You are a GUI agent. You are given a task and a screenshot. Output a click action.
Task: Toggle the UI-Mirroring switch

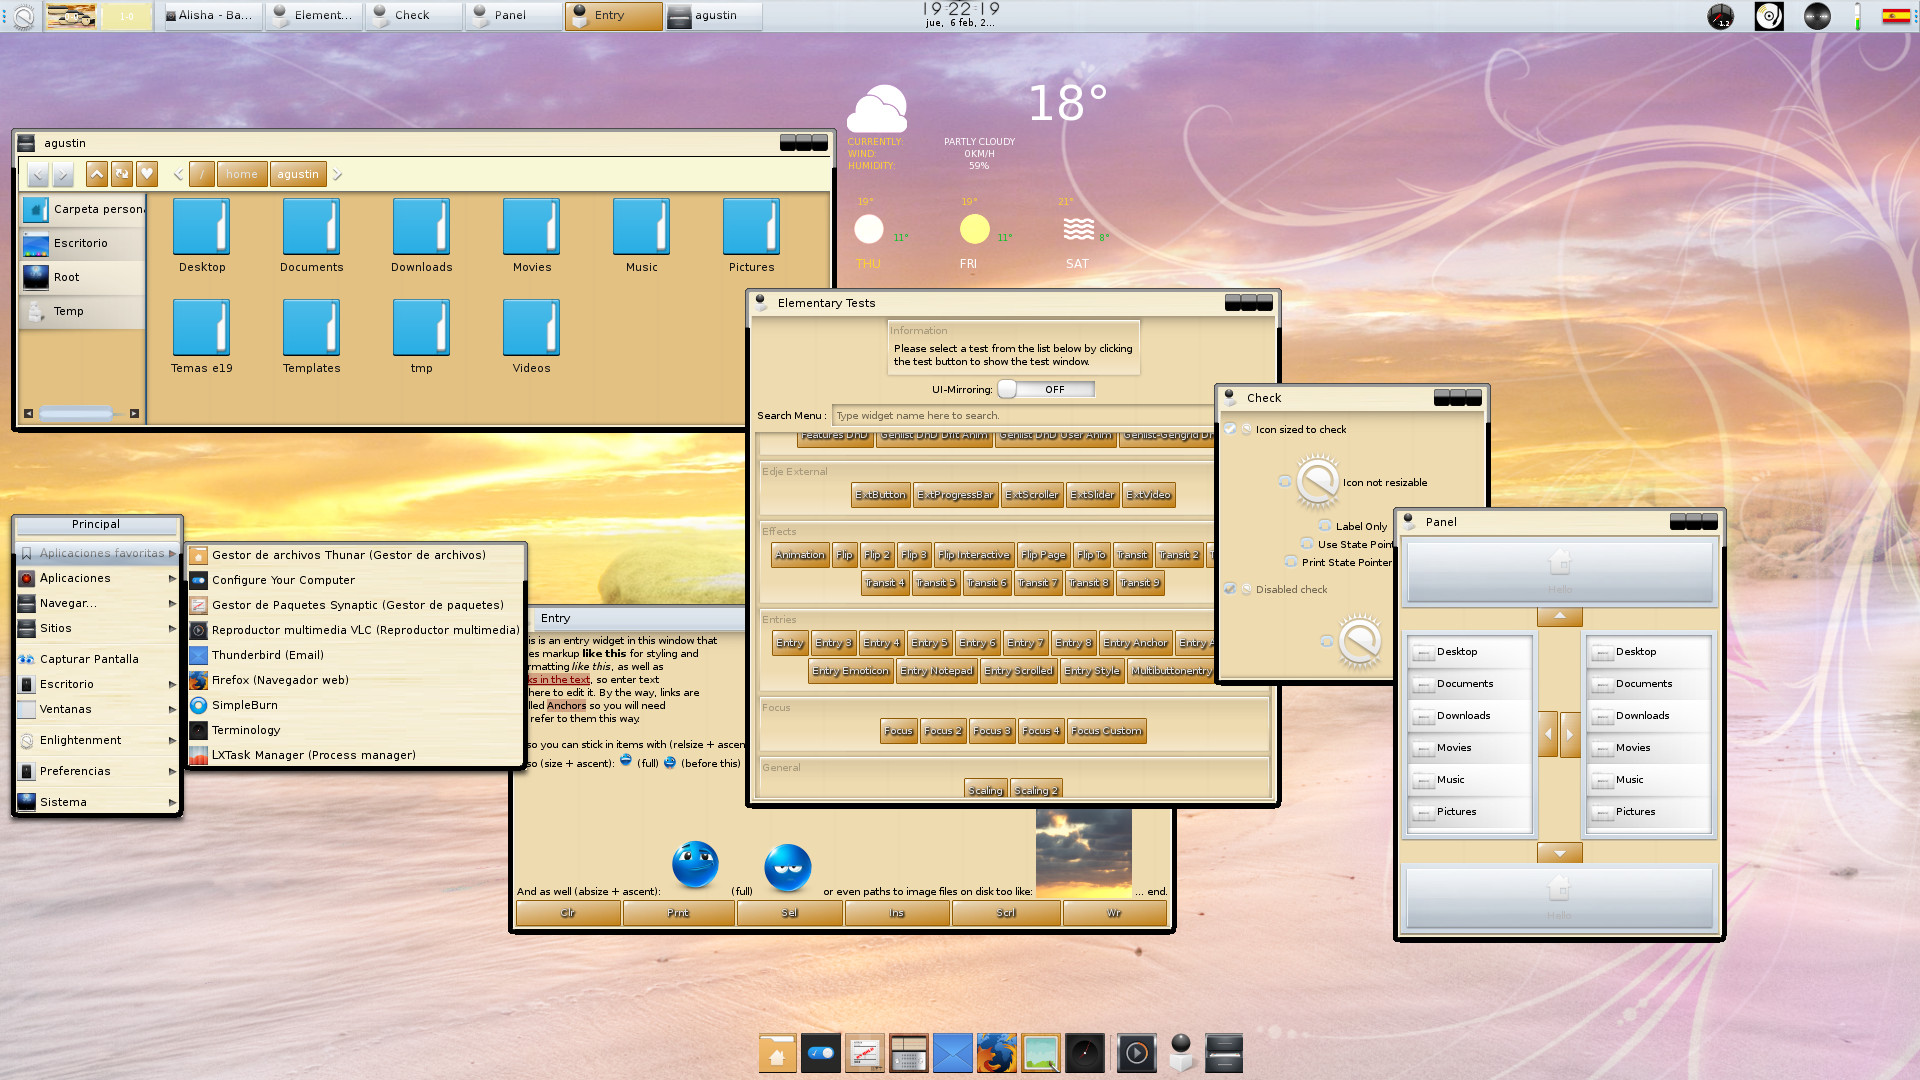[1046, 389]
